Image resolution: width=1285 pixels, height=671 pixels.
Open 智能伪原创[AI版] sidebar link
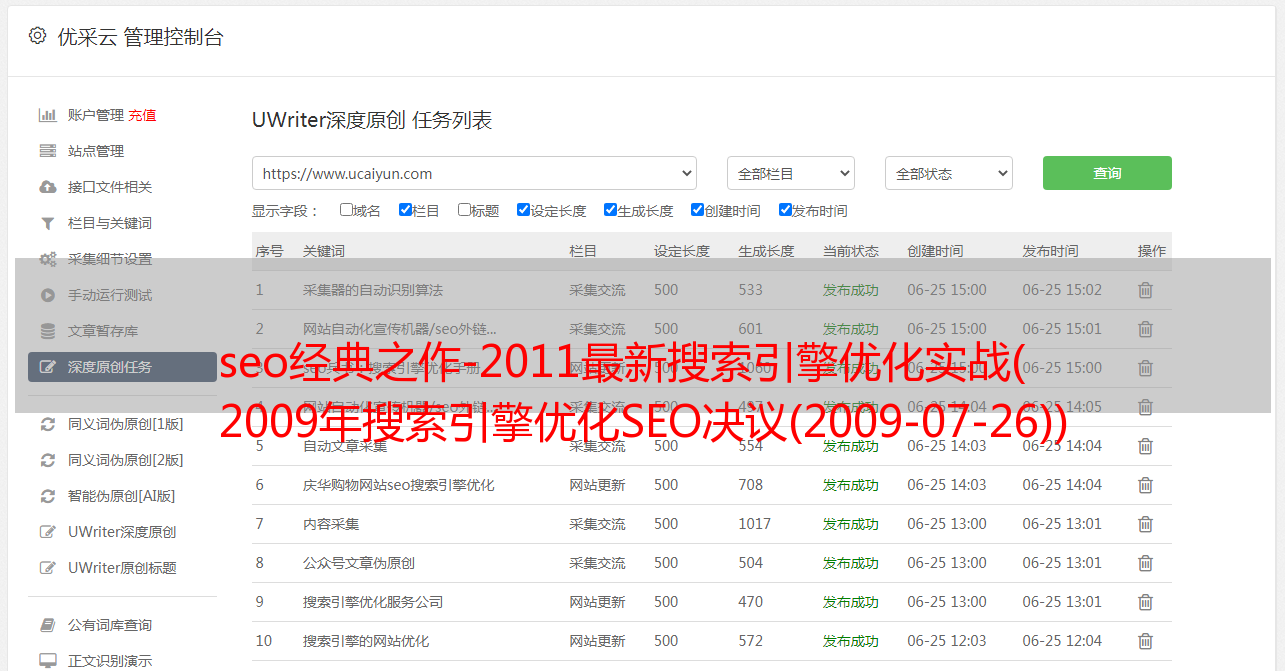(x=121, y=496)
